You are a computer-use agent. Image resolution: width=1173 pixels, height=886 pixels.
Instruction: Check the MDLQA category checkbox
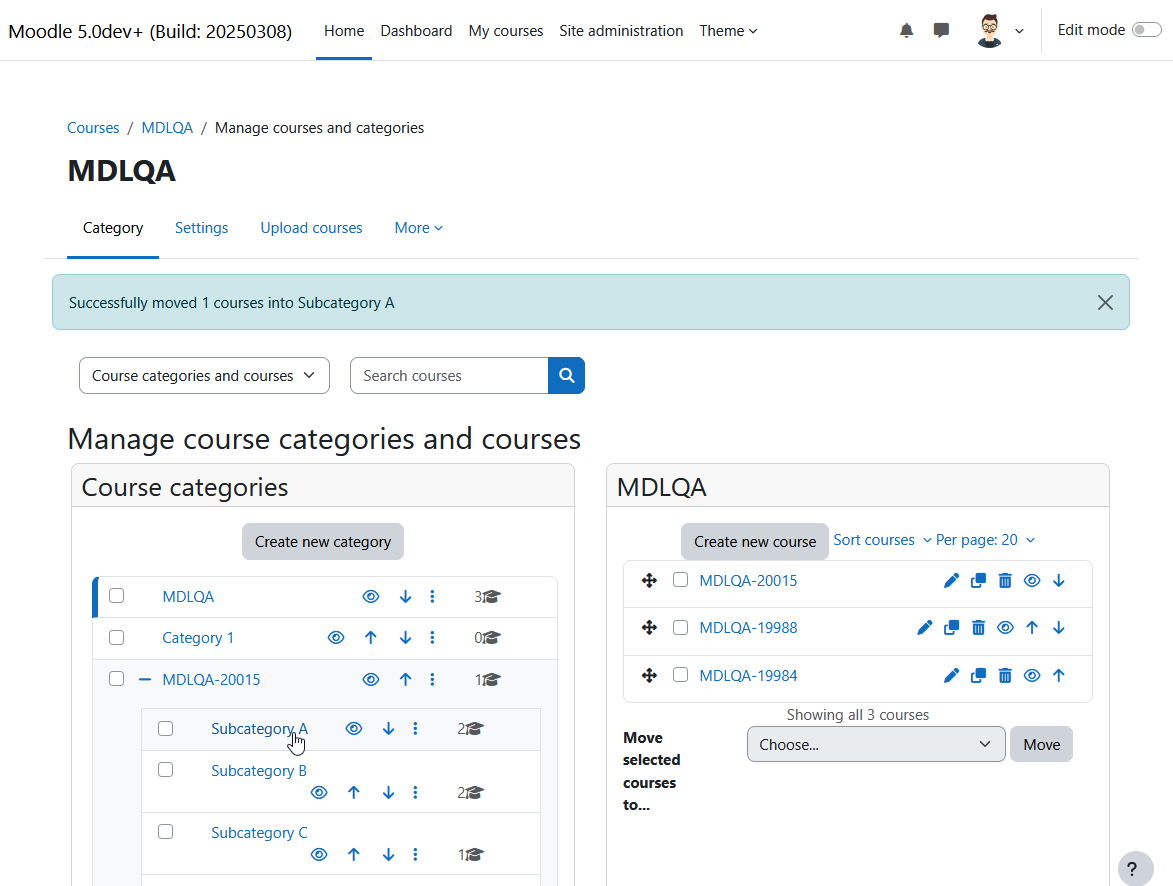click(x=117, y=596)
